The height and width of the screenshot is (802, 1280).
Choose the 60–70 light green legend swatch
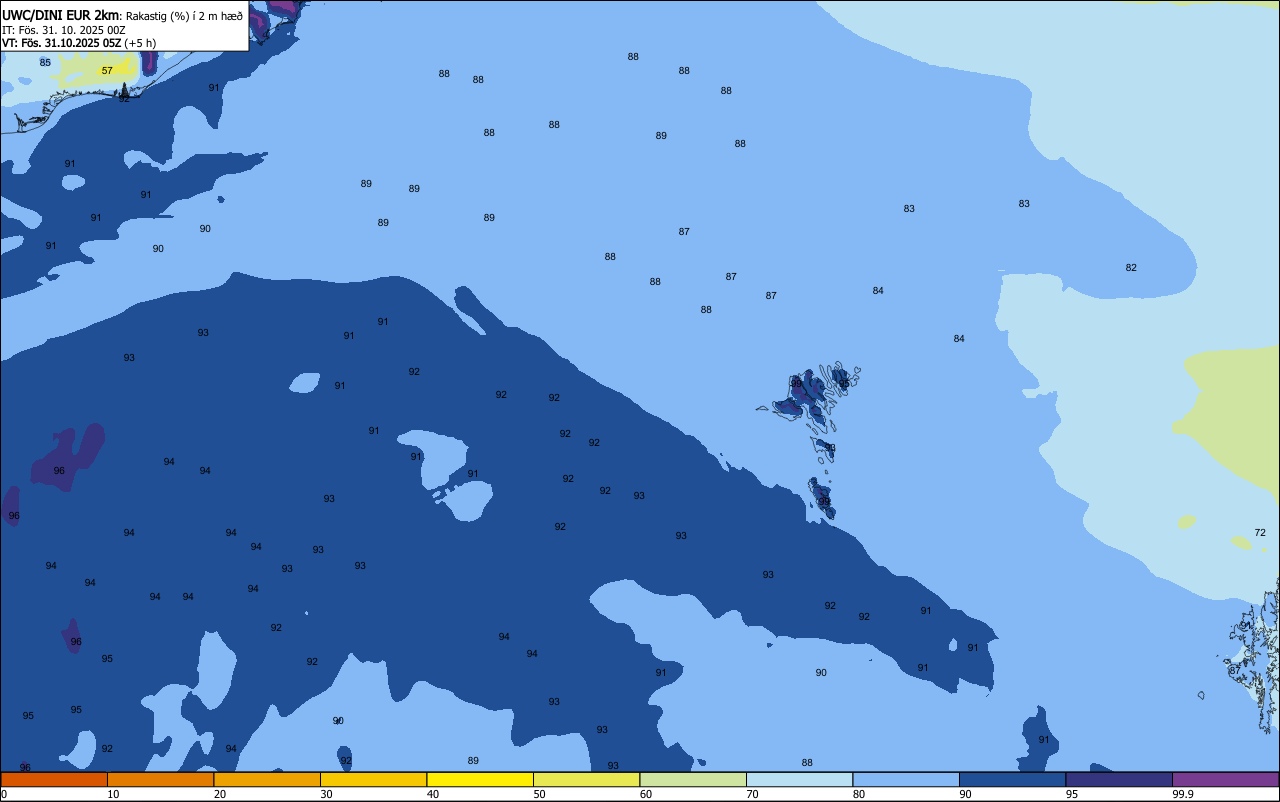tap(693, 779)
